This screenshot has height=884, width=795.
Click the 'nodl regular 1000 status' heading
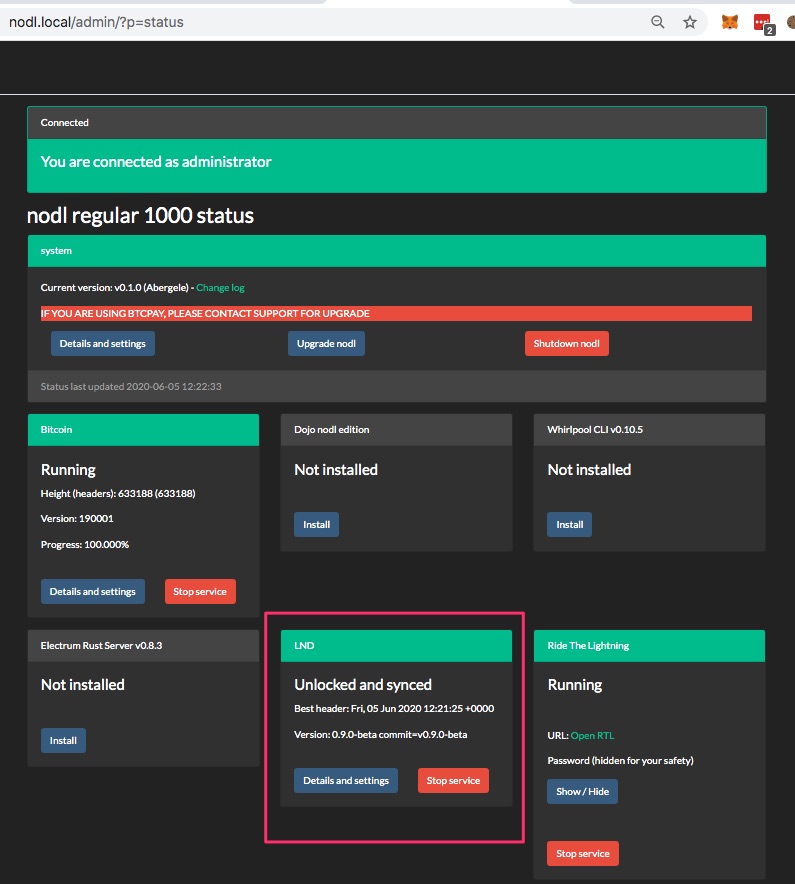[x=140, y=215]
